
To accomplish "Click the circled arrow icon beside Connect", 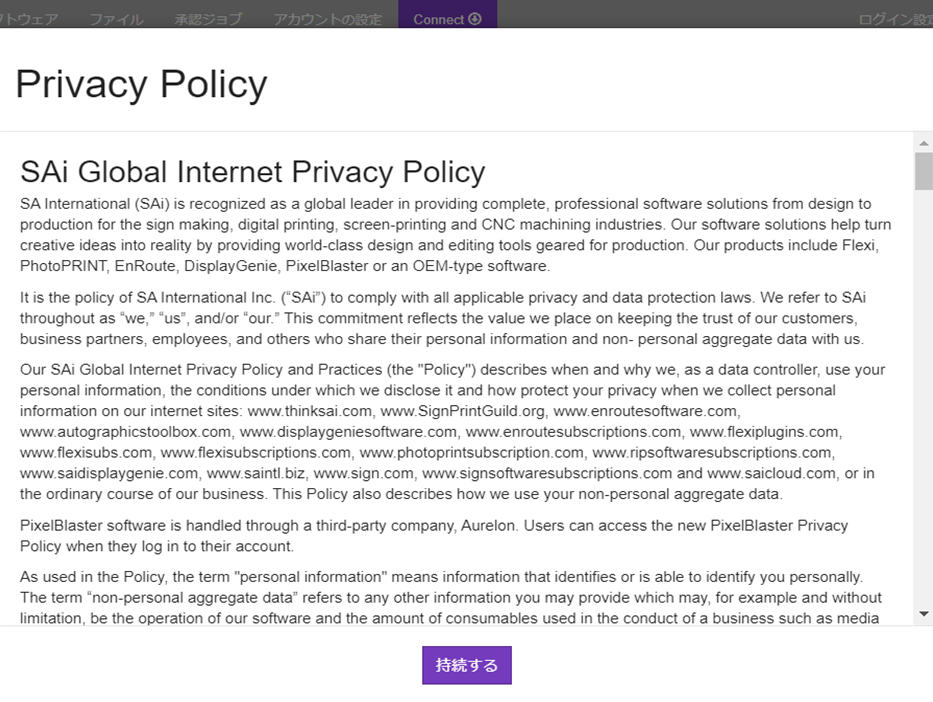I will tap(475, 19).
